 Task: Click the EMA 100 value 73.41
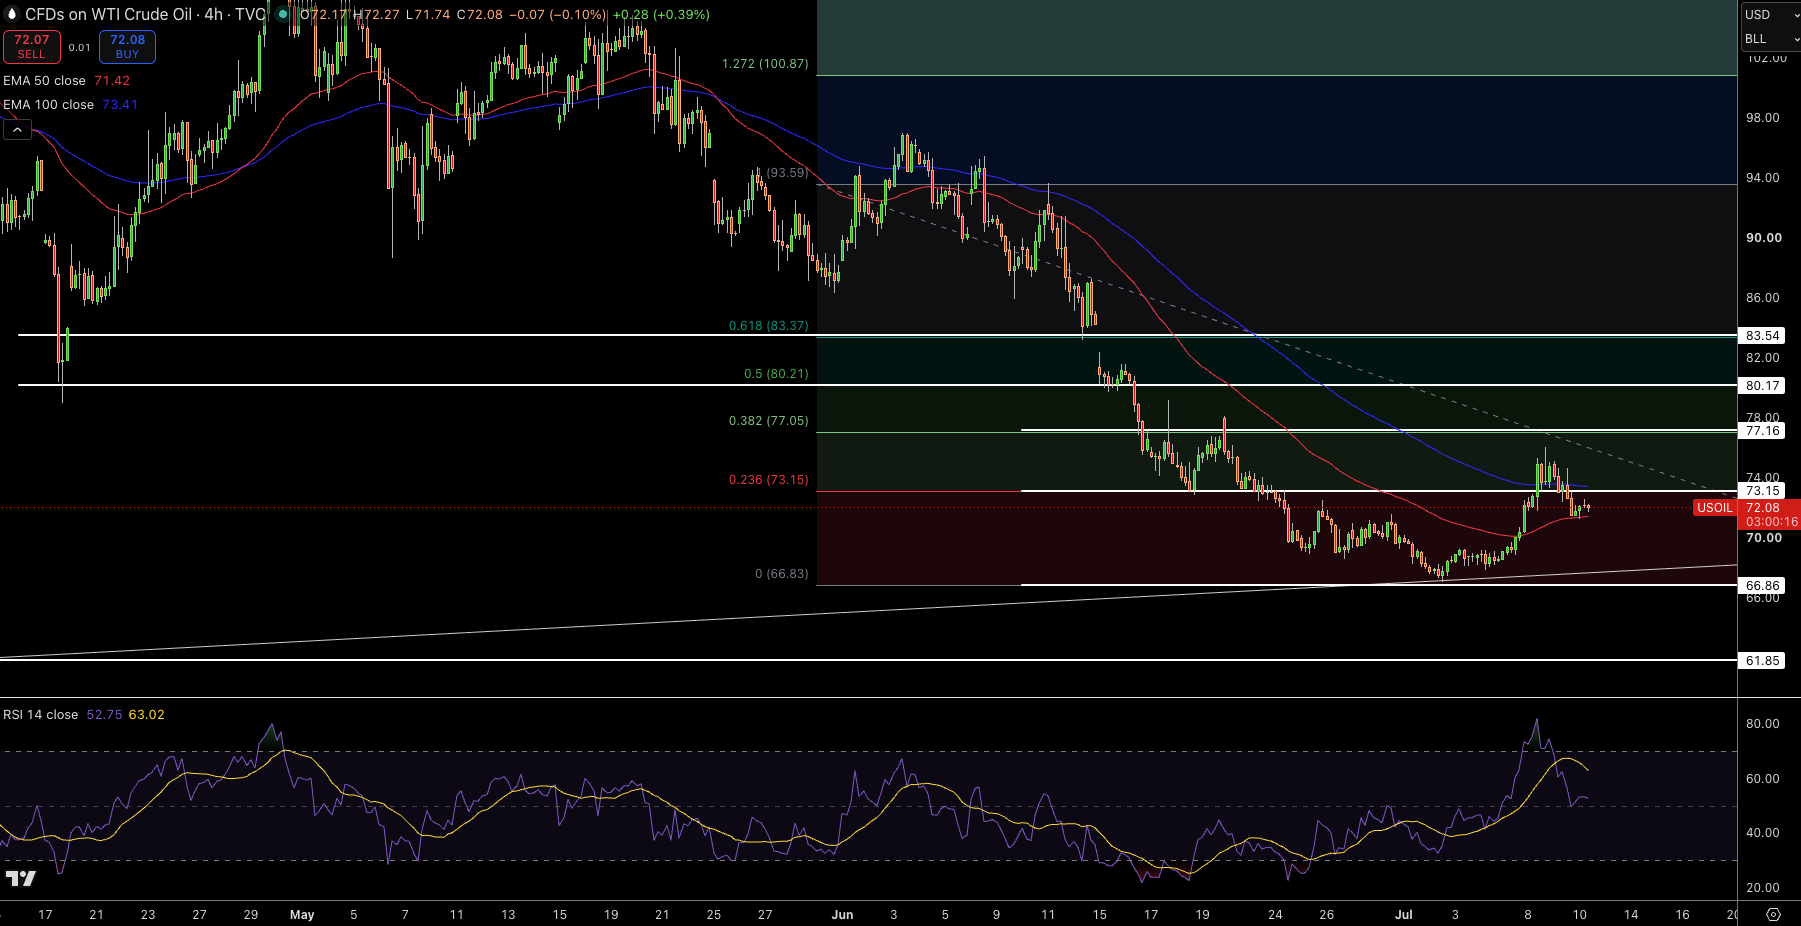tap(120, 104)
